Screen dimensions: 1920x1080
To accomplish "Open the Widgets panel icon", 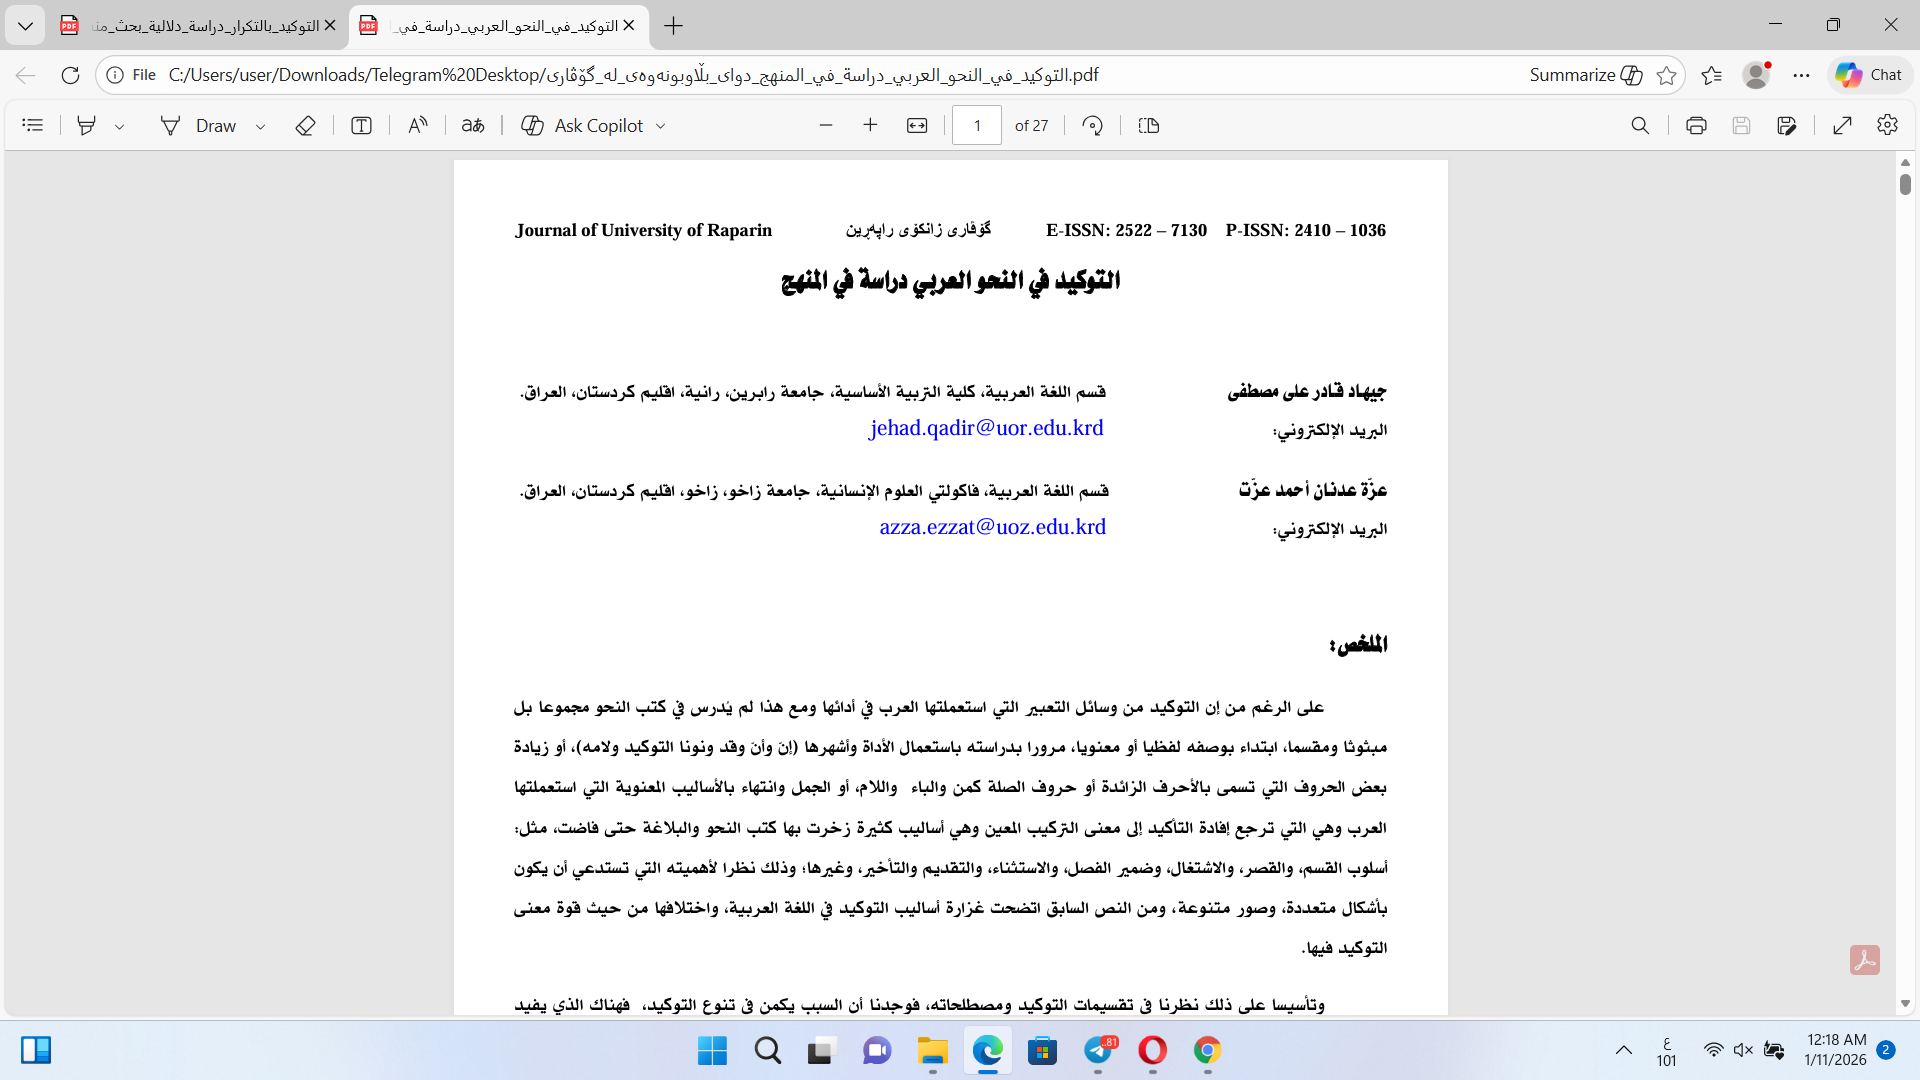I will (36, 1050).
